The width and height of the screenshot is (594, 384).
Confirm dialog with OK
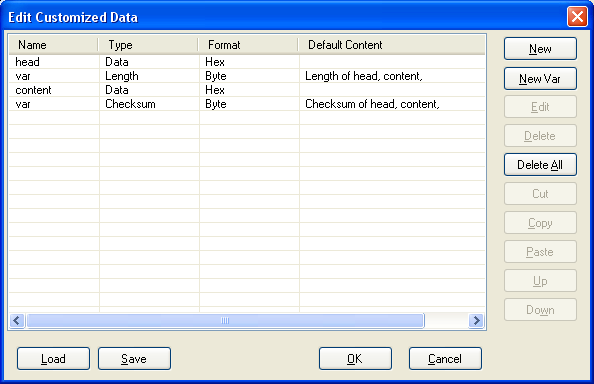pyautogui.click(x=355, y=359)
